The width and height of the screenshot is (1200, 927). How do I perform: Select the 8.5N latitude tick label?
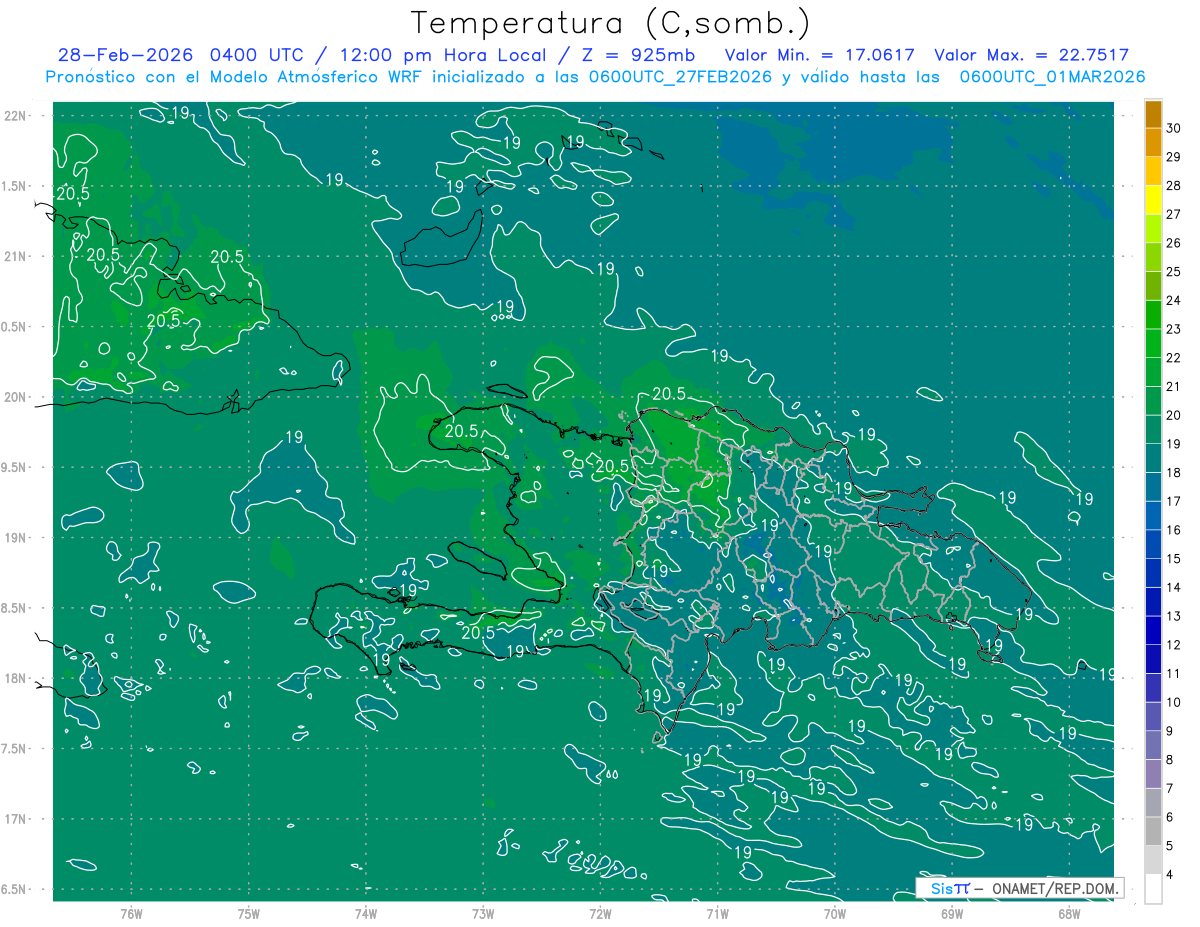(15, 609)
